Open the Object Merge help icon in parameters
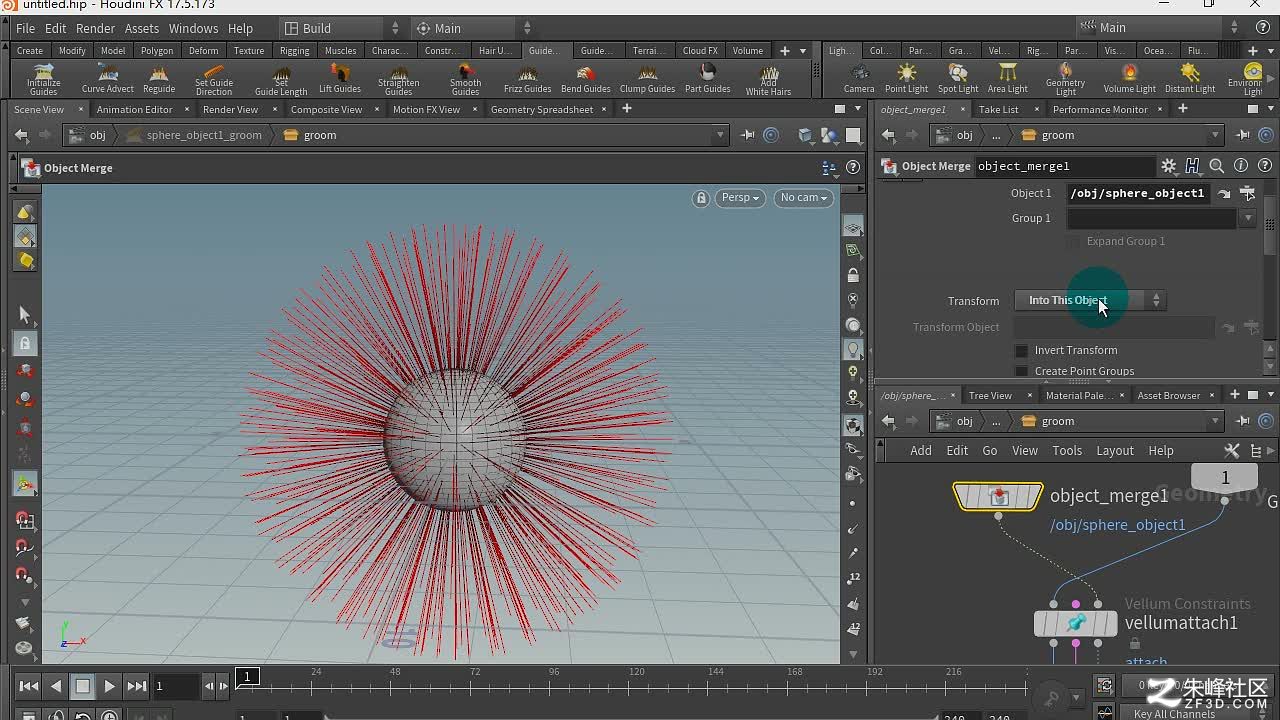 pos(1266,166)
